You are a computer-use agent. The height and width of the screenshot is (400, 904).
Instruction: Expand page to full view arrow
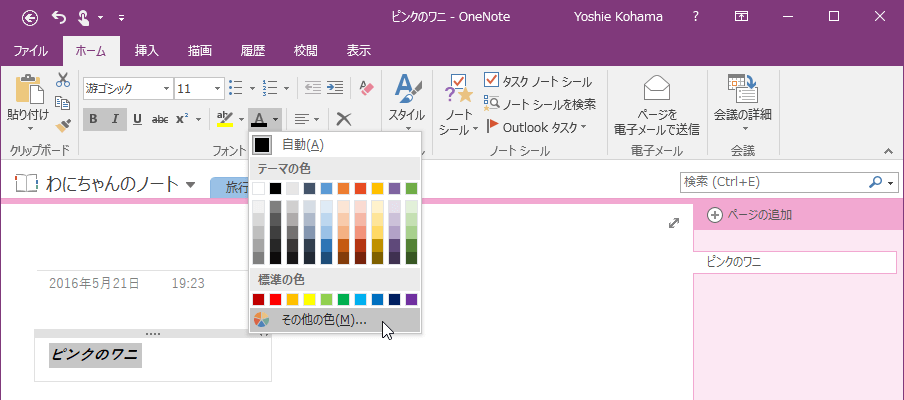coord(673,224)
